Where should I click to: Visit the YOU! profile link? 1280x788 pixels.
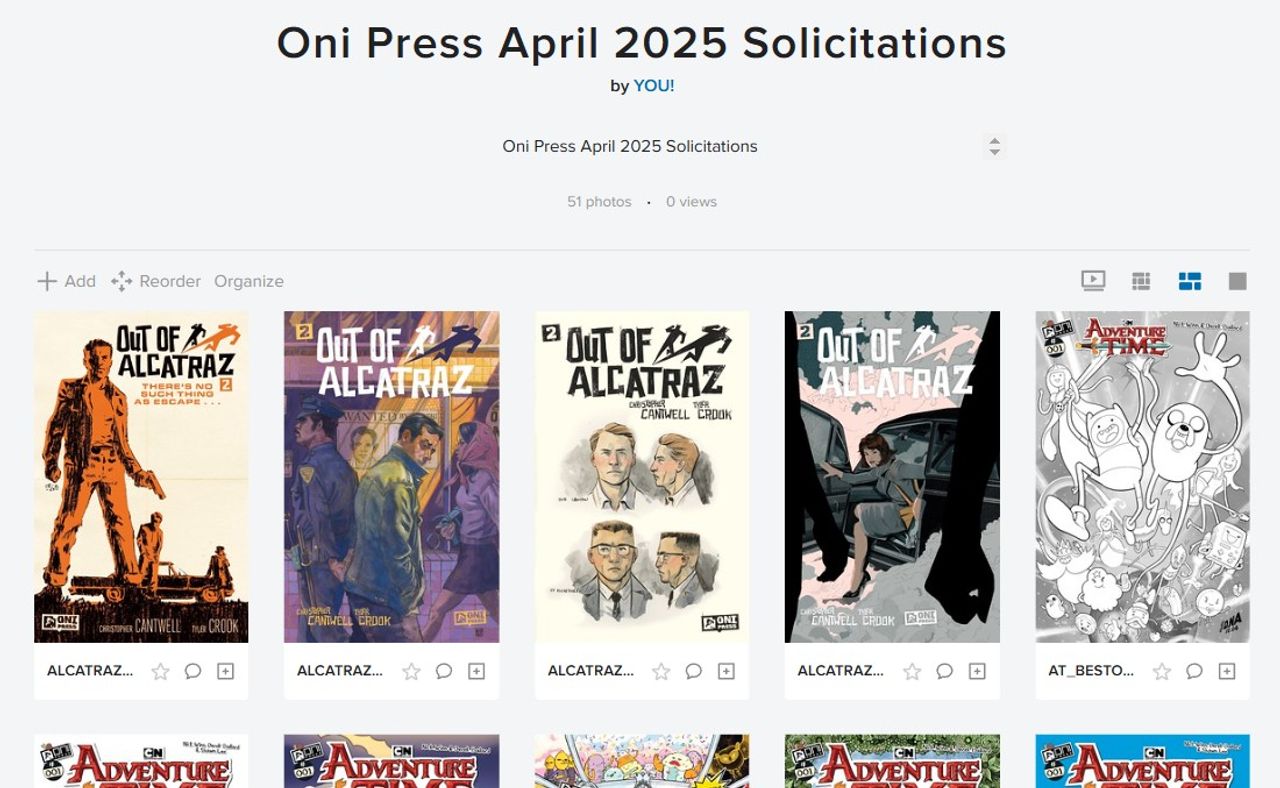pyautogui.click(x=654, y=86)
